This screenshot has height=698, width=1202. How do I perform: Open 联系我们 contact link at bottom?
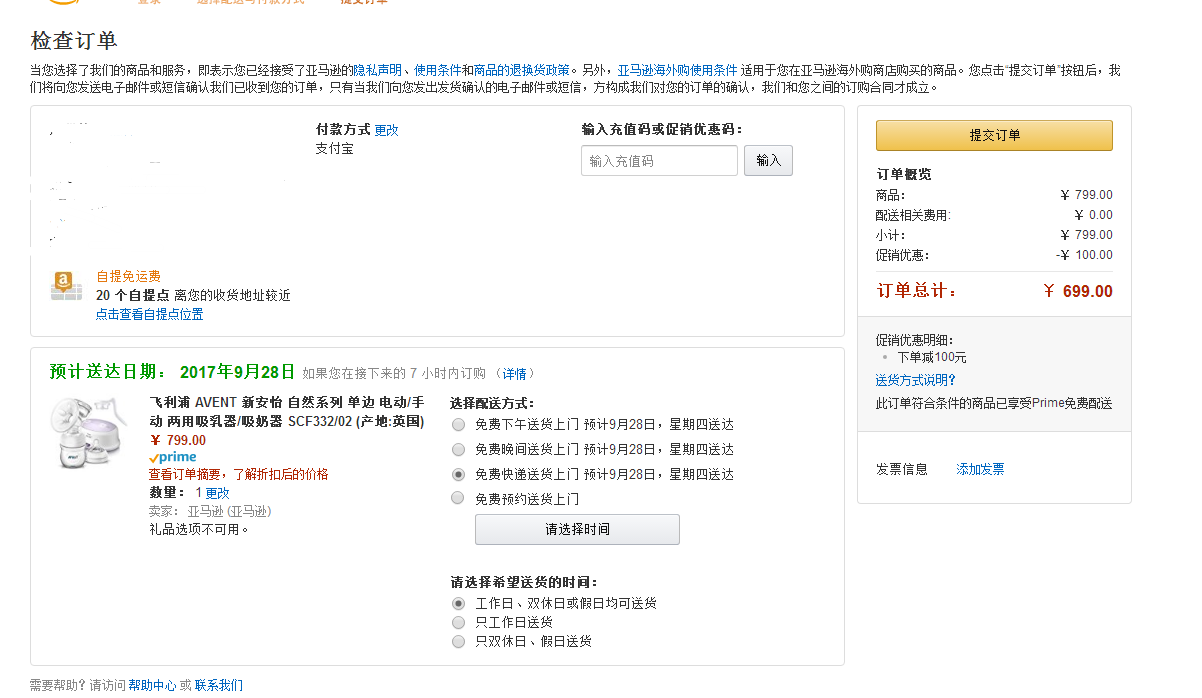tap(220, 685)
